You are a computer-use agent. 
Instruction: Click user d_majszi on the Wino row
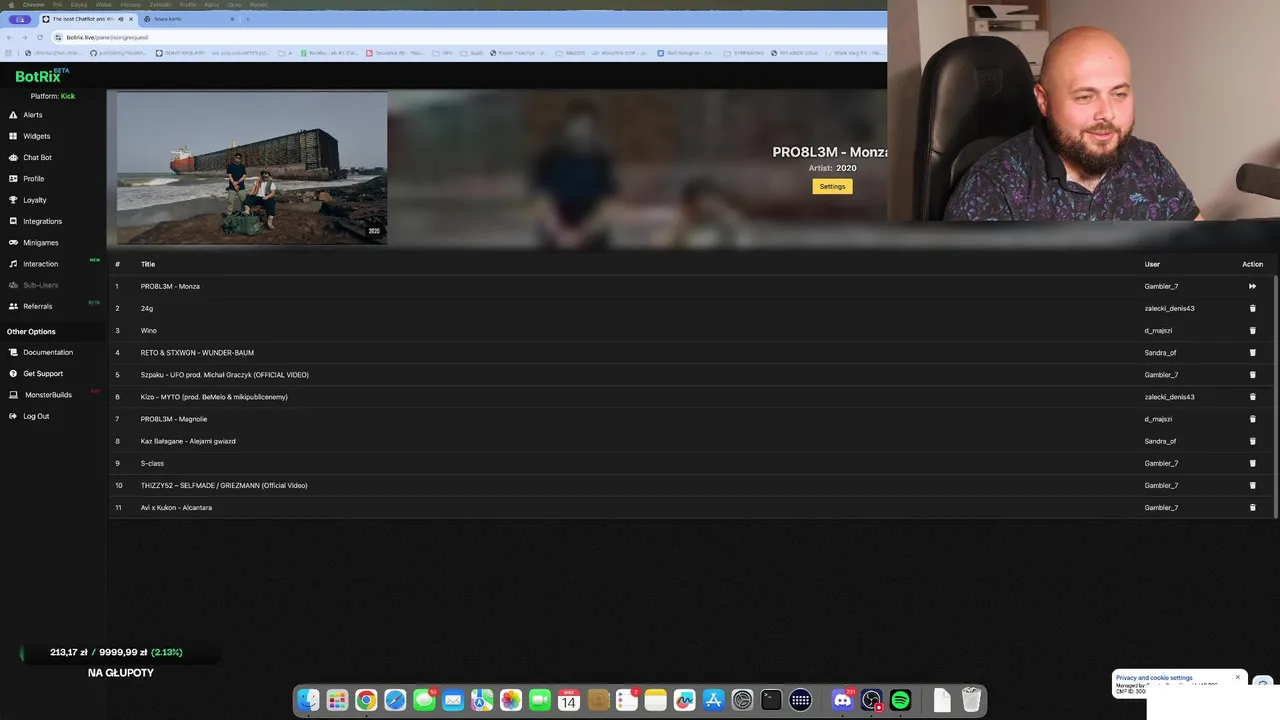(1158, 330)
